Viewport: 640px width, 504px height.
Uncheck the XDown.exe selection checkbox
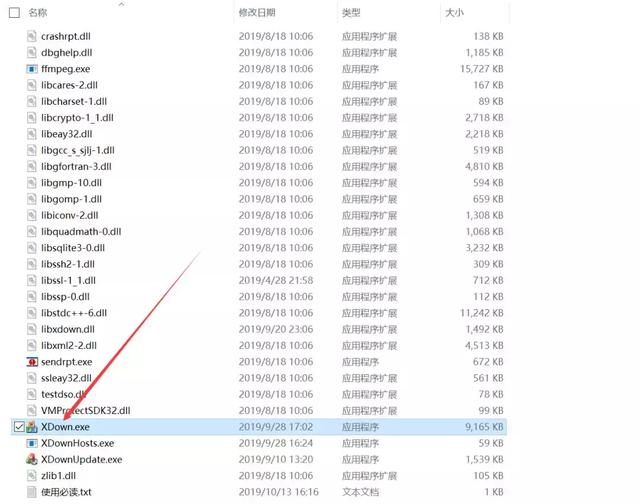[15, 427]
